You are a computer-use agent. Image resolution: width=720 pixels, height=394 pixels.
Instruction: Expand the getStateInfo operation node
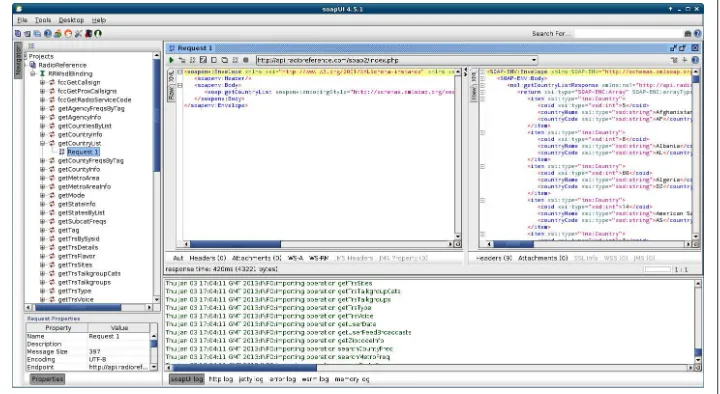pos(42,204)
